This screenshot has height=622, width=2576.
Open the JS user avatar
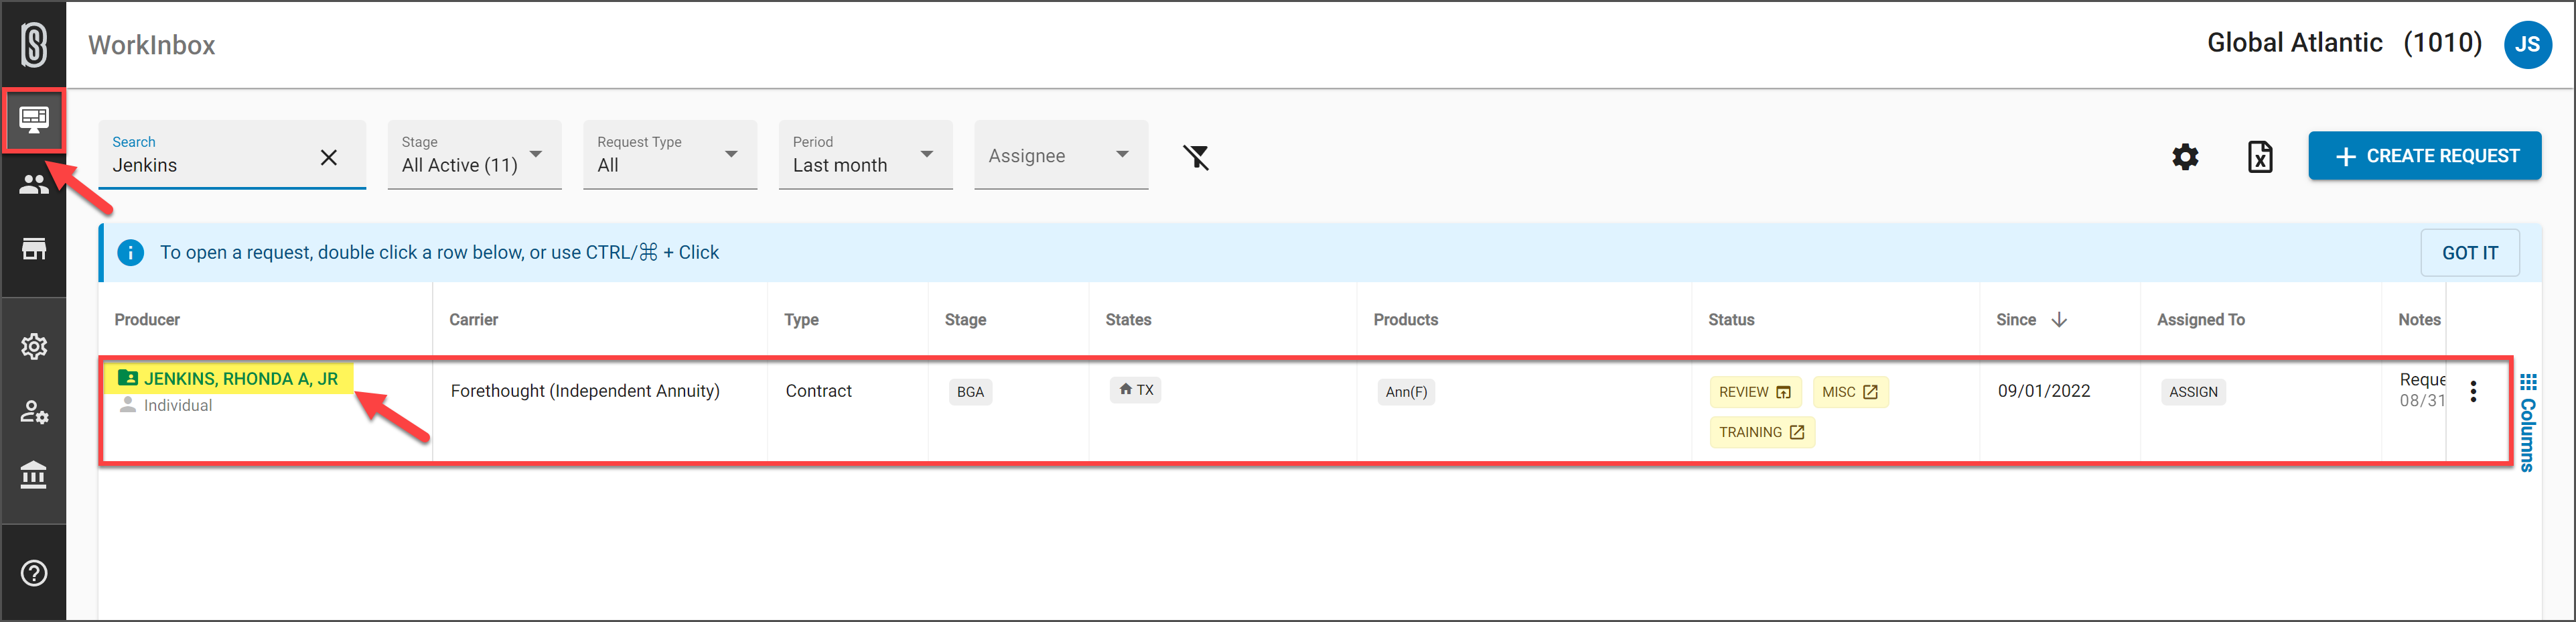pos(2527,45)
